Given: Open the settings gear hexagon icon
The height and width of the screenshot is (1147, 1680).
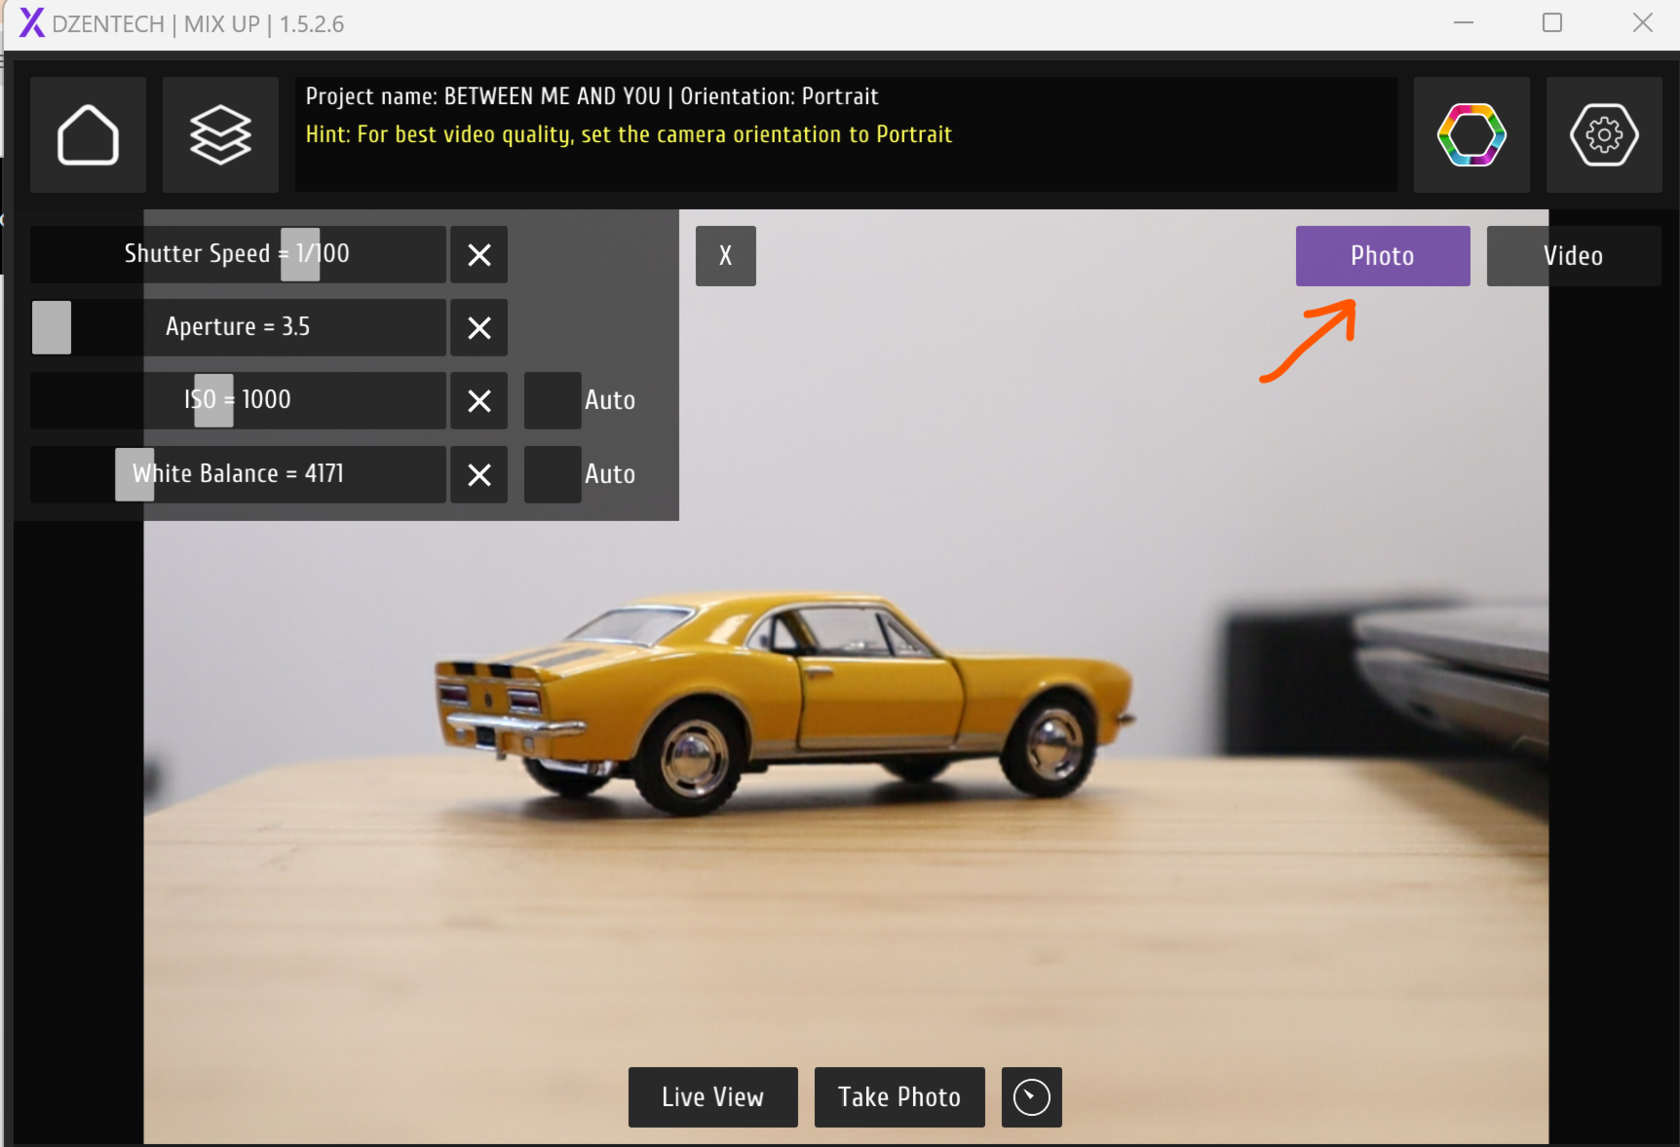Looking at the screenshot, I should [1604, 135].
